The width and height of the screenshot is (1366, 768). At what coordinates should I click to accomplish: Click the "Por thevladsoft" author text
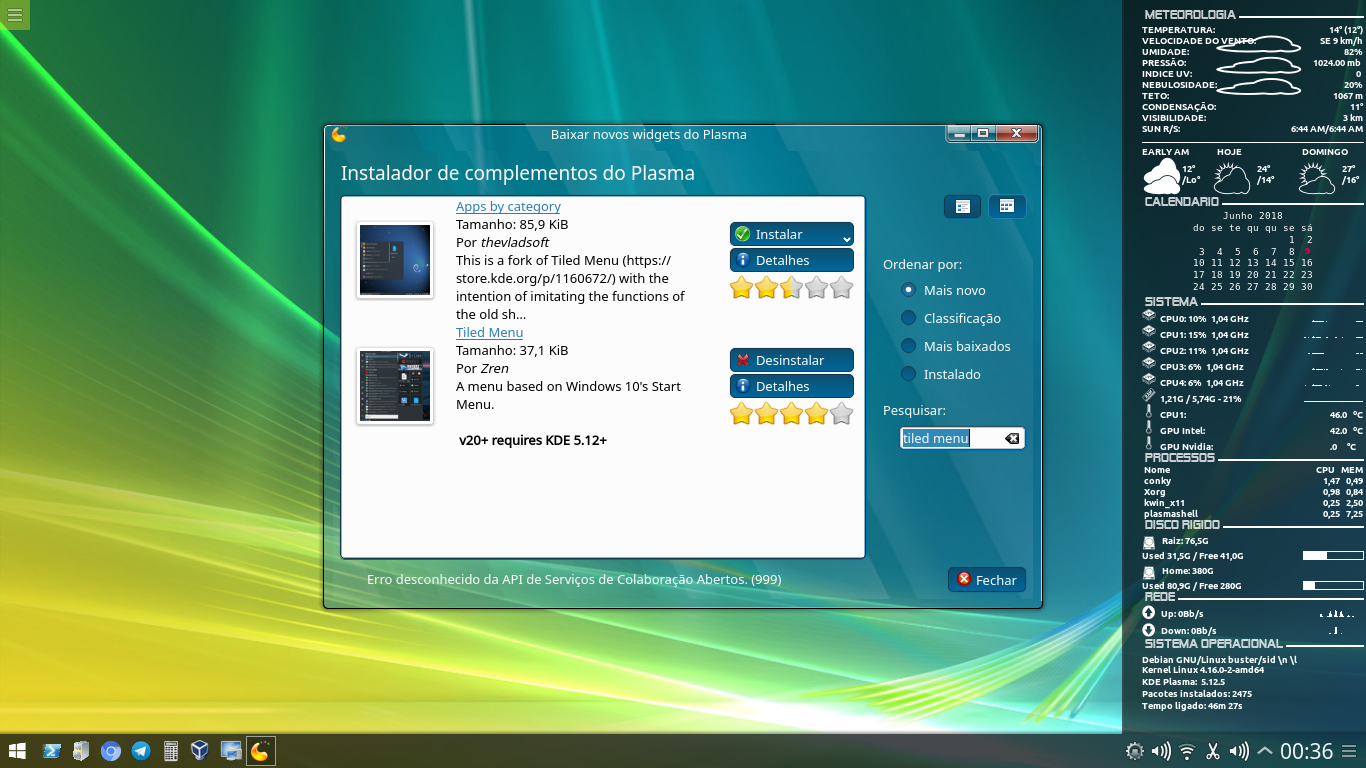click(x=503, y=242)
